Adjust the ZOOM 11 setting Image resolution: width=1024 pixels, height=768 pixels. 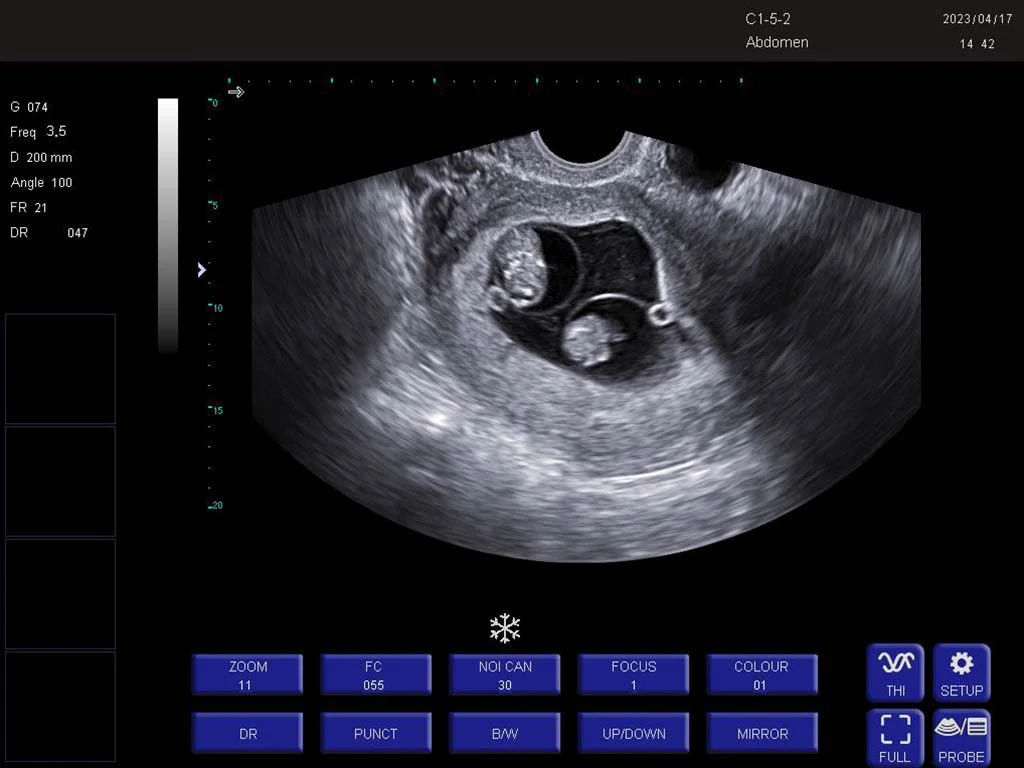point(248,675)
